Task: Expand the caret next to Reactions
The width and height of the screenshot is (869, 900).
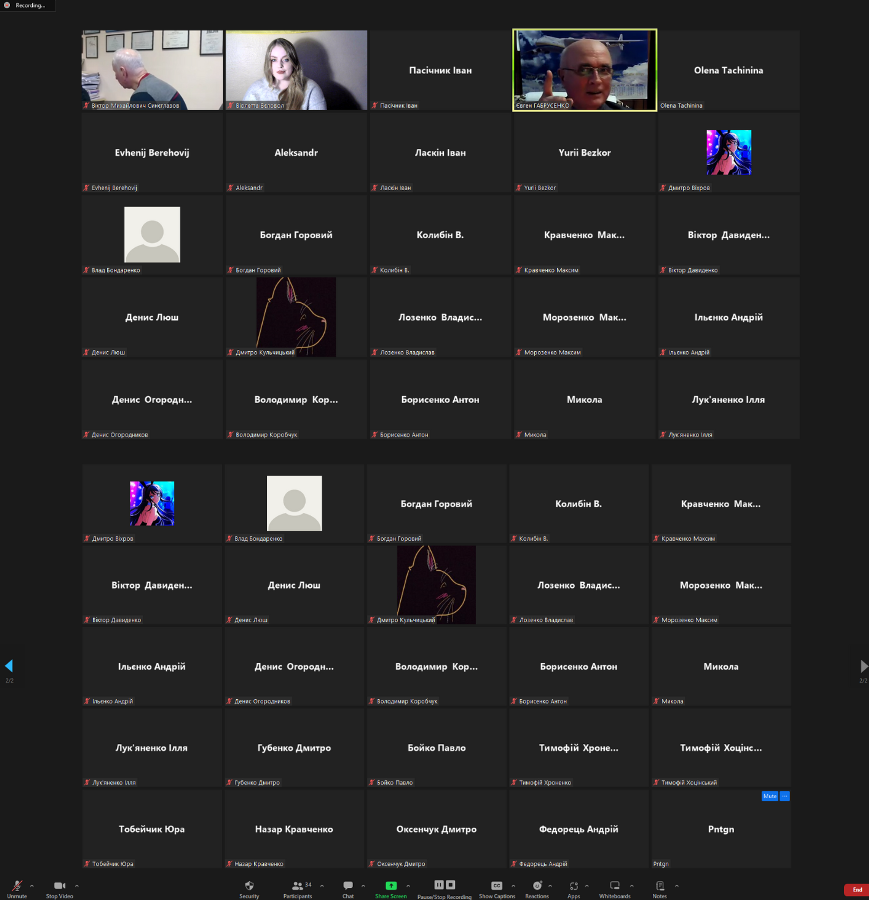Action: (550, 886)
